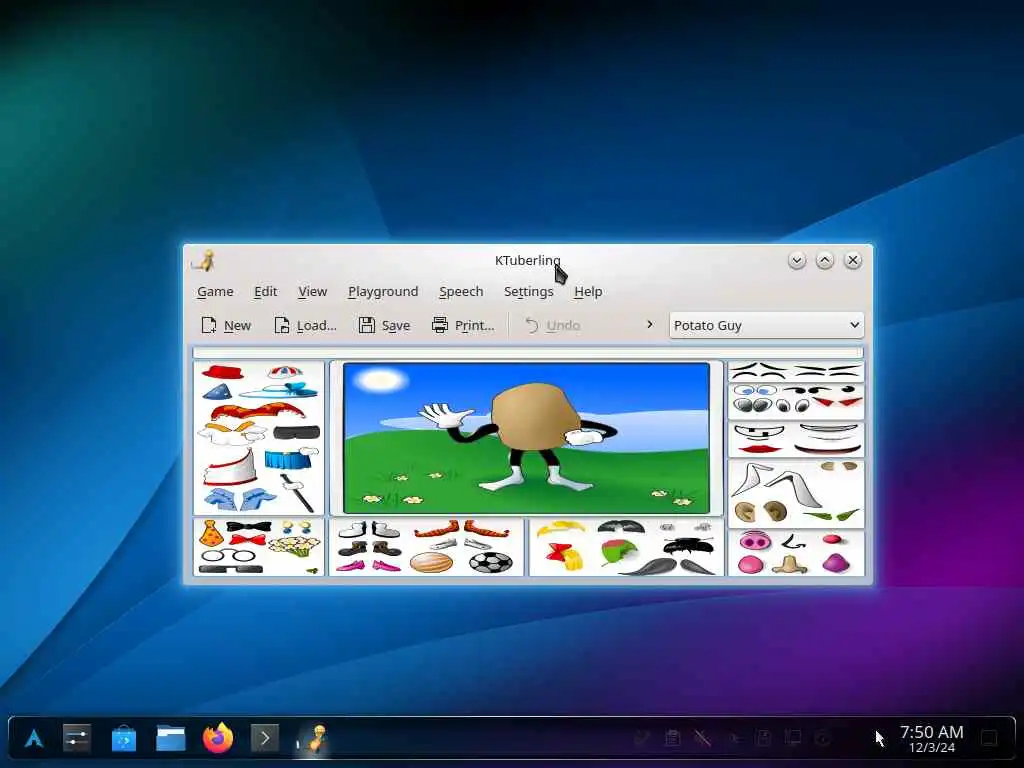Open the Edit menu
The width and height of the screenshot is (1024, 768).
pyautogui.click(x=265, y=291)
